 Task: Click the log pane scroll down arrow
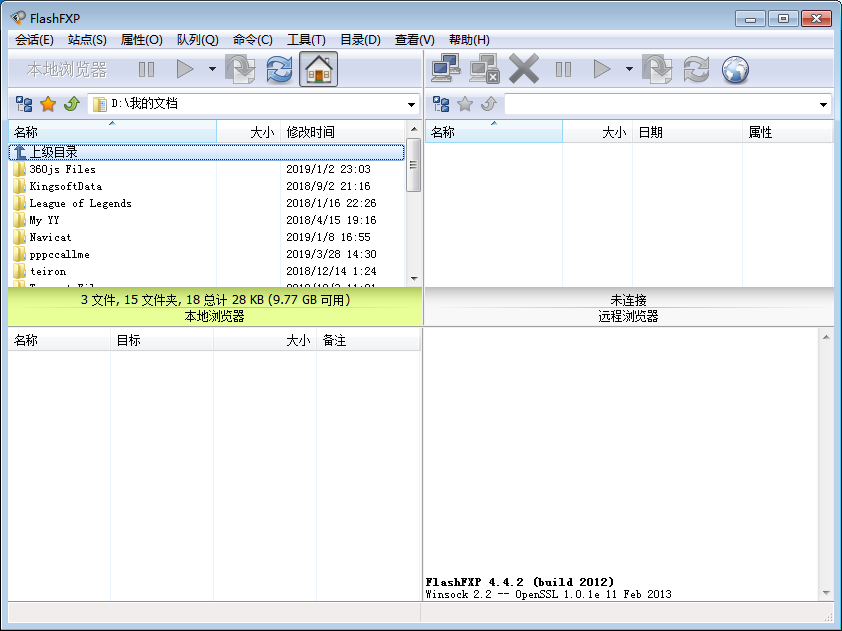click(x=826, y=593)
